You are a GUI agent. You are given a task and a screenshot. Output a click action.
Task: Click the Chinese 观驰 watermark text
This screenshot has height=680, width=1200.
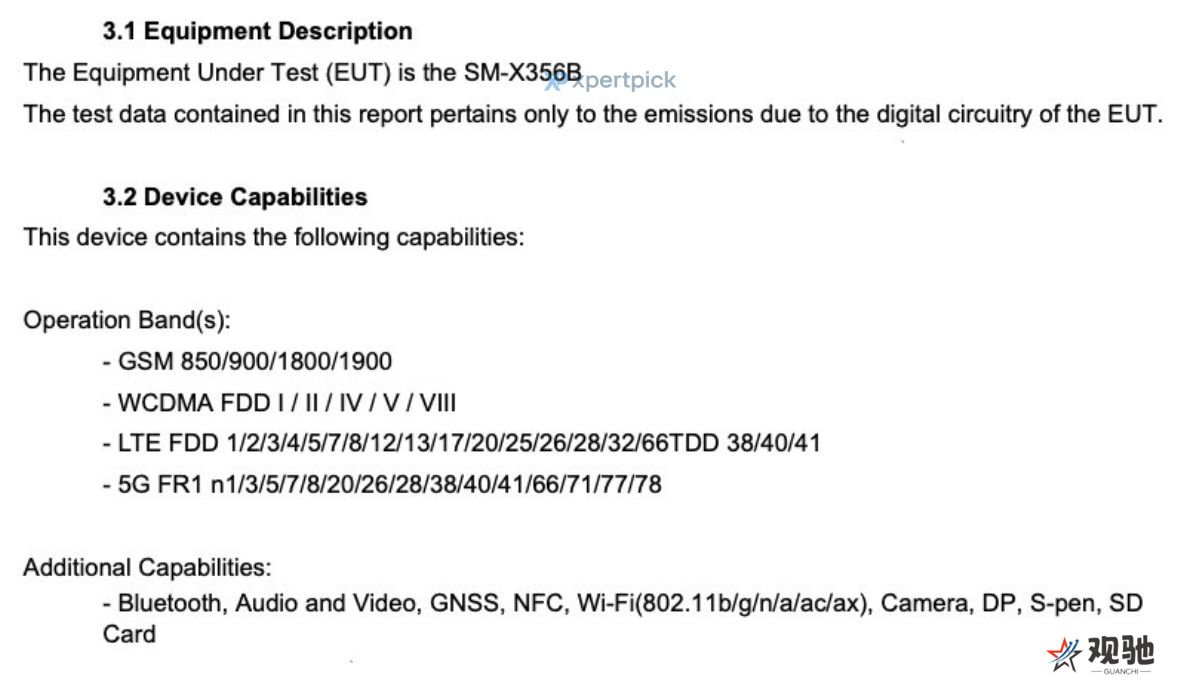click(1121, 652)
